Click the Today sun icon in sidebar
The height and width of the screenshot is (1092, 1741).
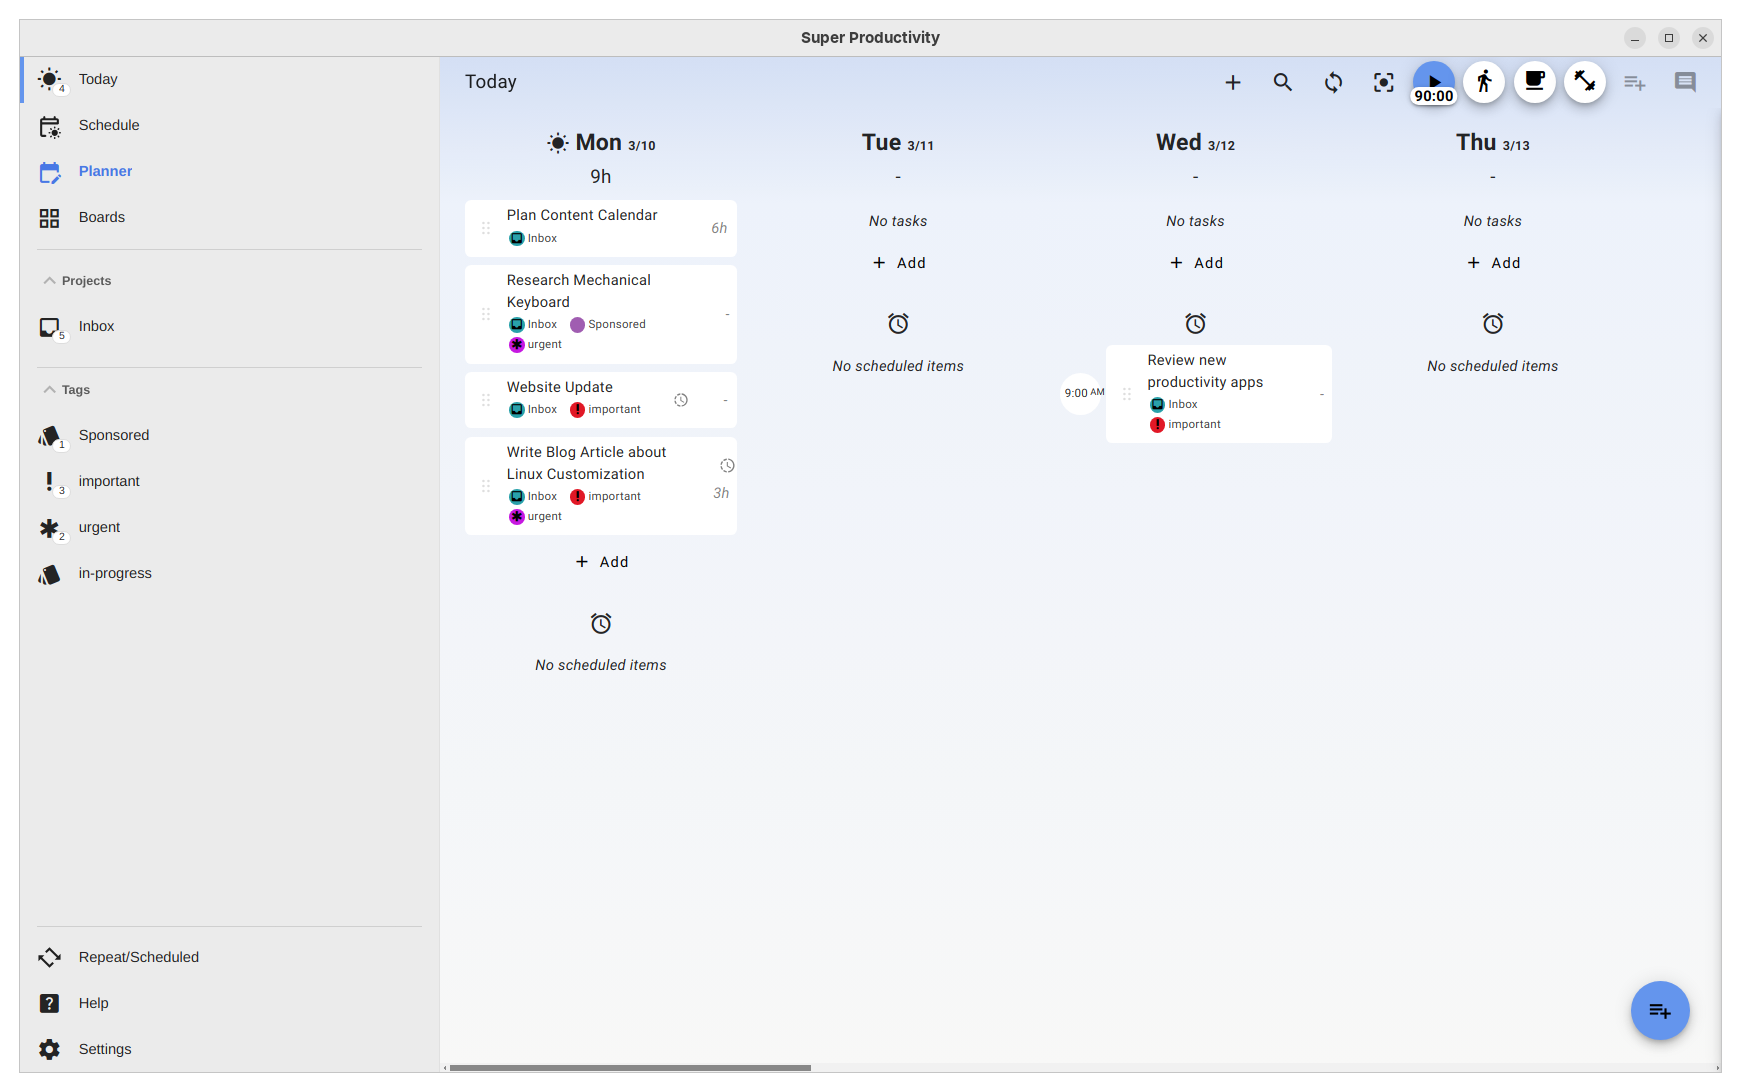click(x=49, y=79)
